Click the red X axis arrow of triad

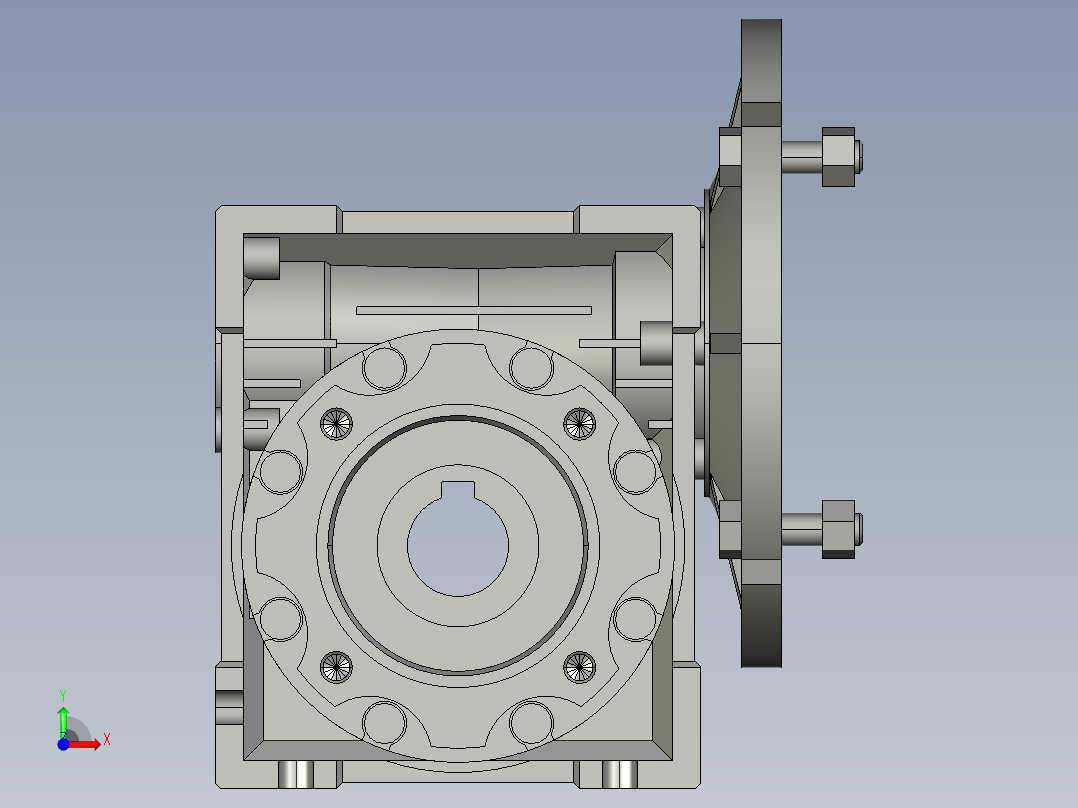tap(90, 743)
